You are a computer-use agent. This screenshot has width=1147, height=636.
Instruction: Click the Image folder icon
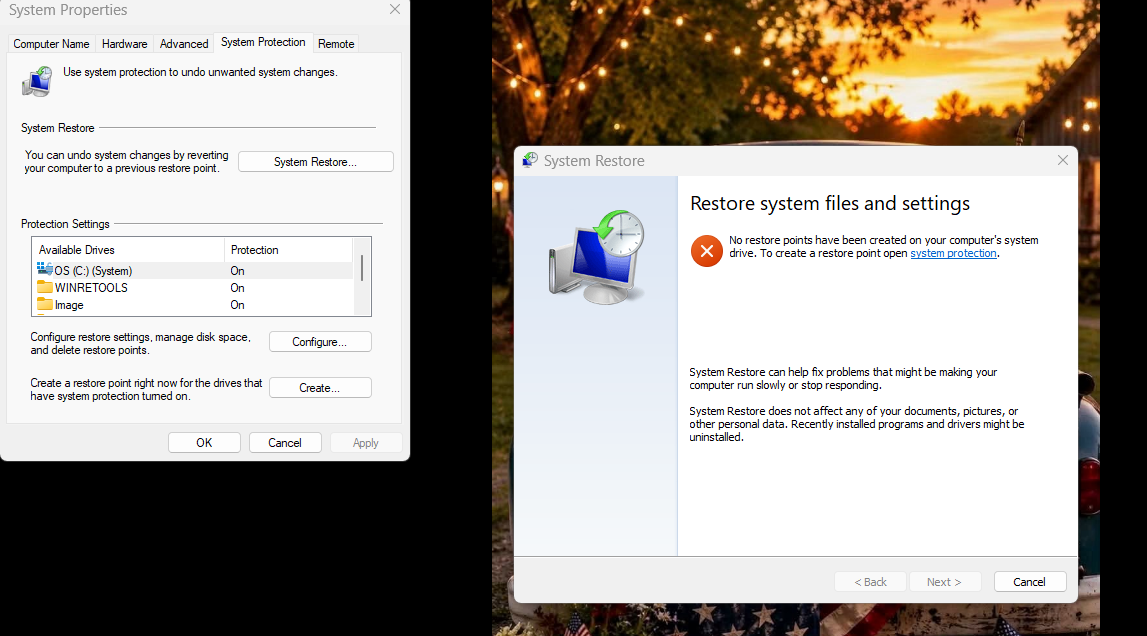point(45,304)
